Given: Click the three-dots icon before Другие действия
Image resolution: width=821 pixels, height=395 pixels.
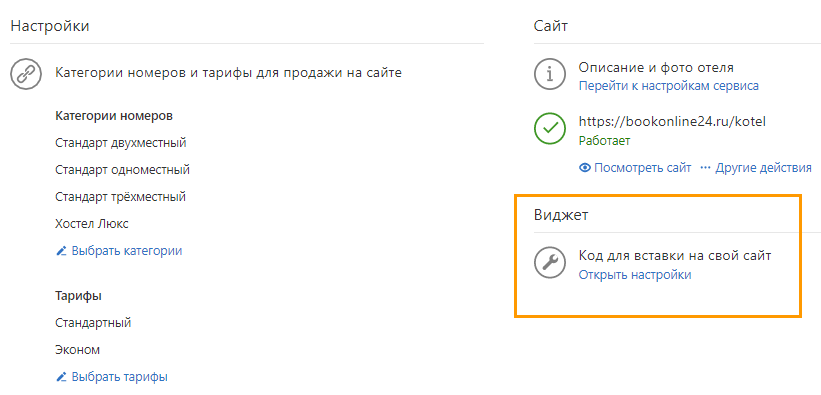Looking at the screenshot, I should (706, 168).
